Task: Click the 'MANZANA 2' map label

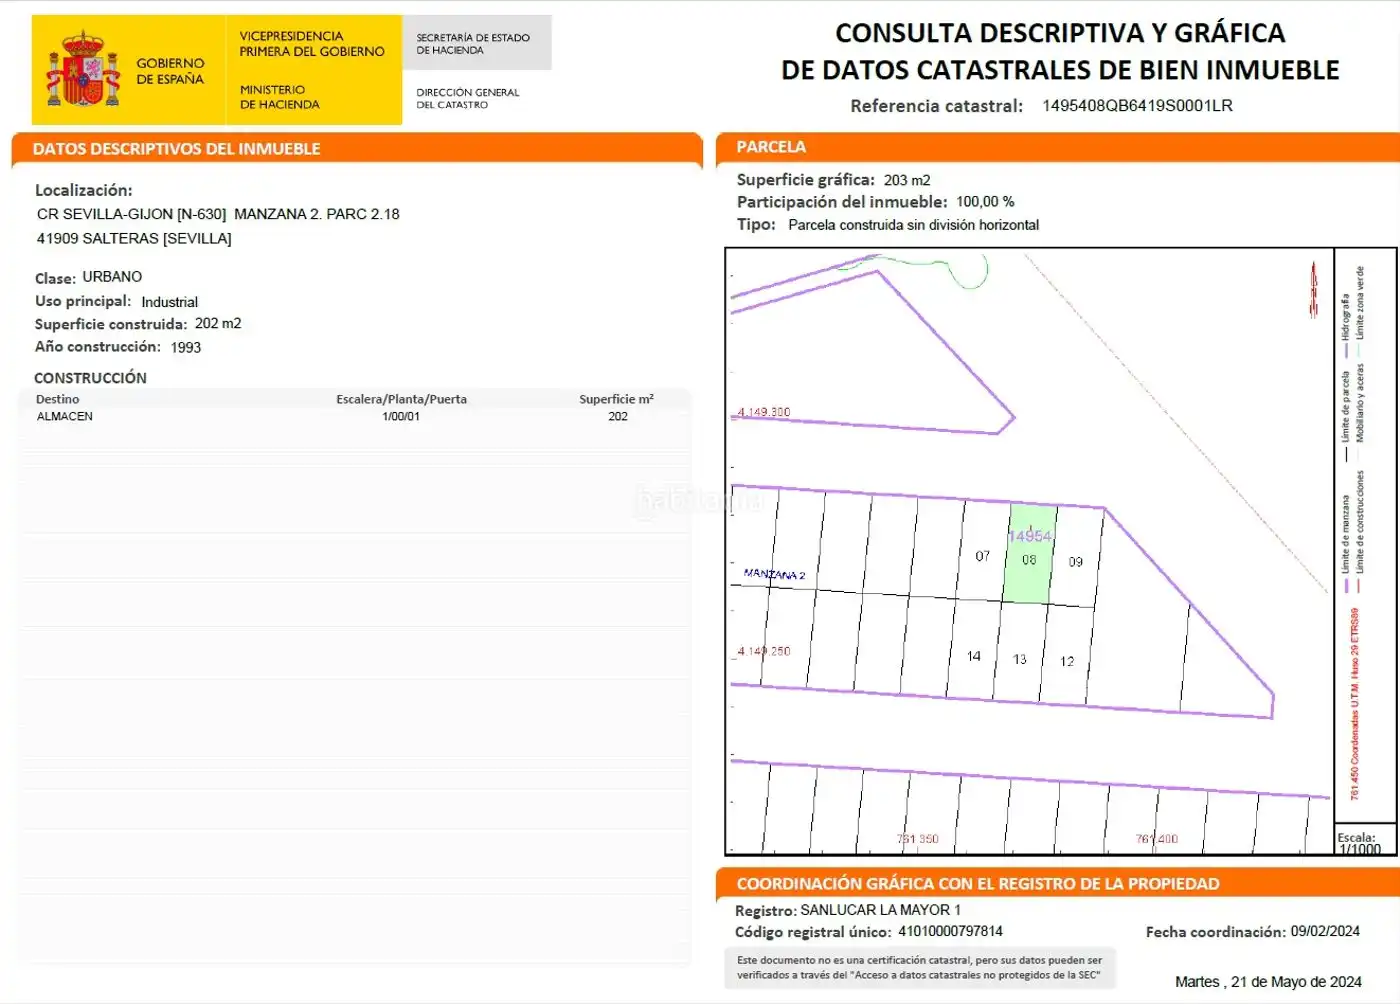Action: click(x=774, y=574)
